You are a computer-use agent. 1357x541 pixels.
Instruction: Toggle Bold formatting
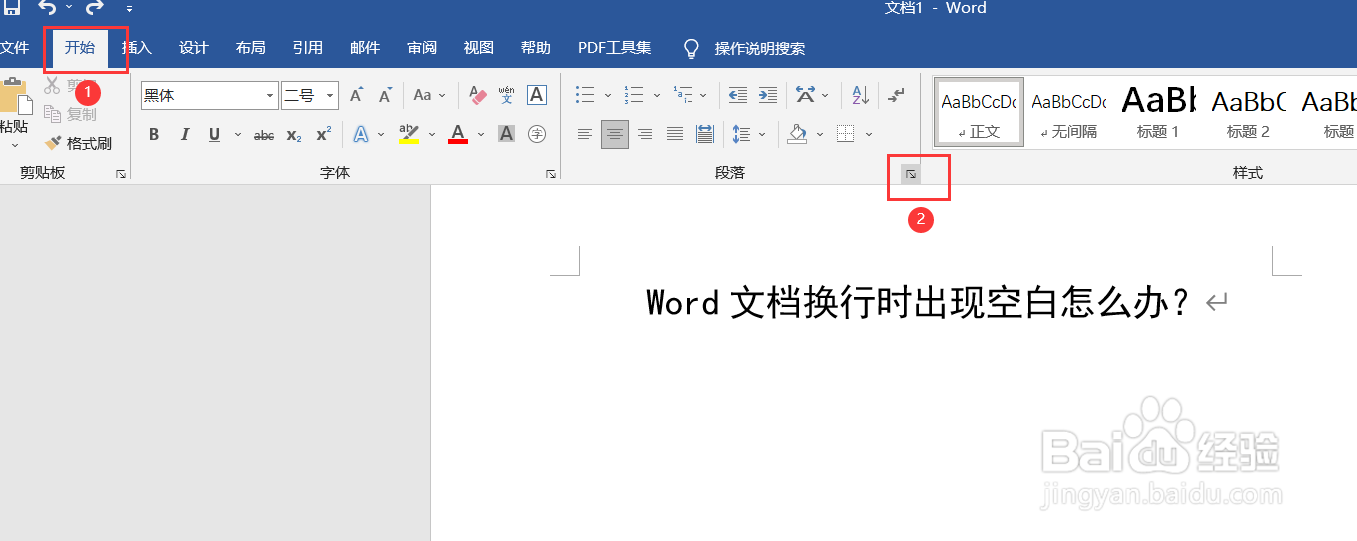pyautogui.click(x=154, y=134)
